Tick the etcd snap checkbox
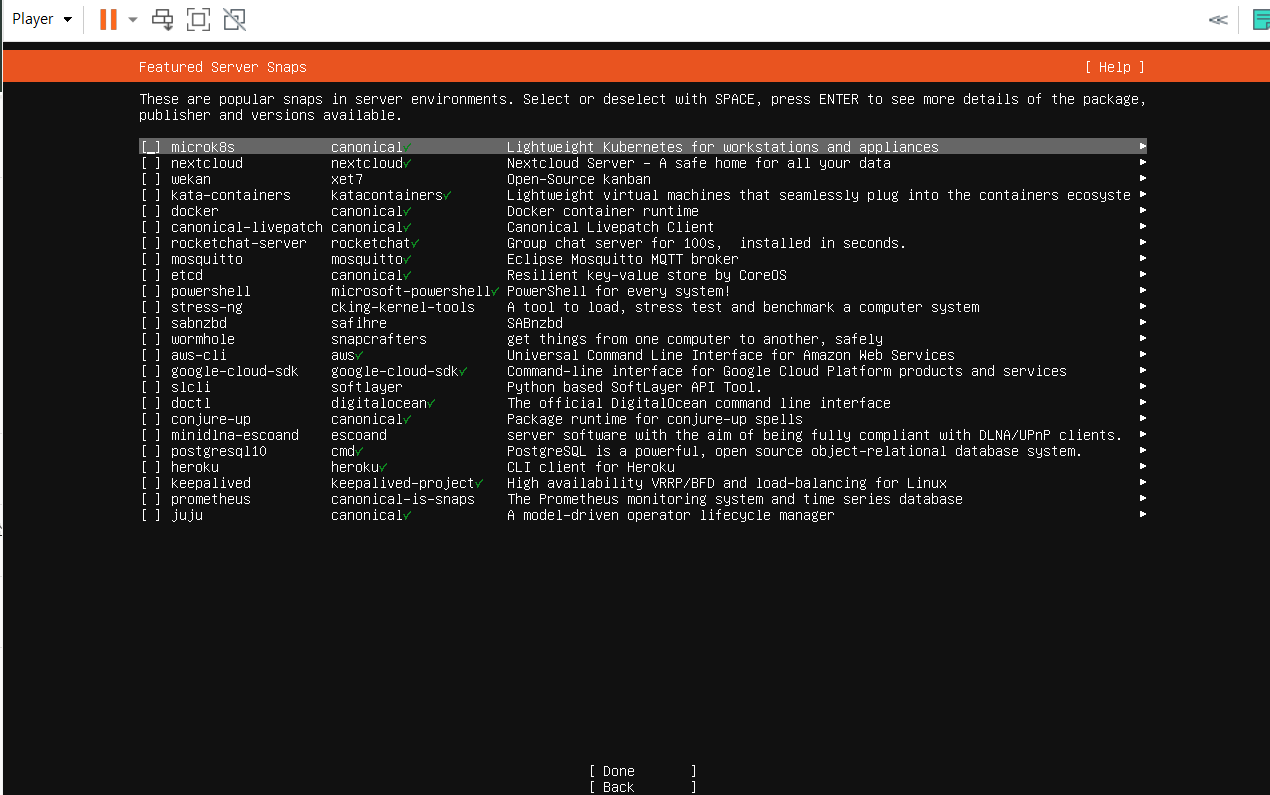This screenshot has width=1270, height=795. click(x=151, y=275)
